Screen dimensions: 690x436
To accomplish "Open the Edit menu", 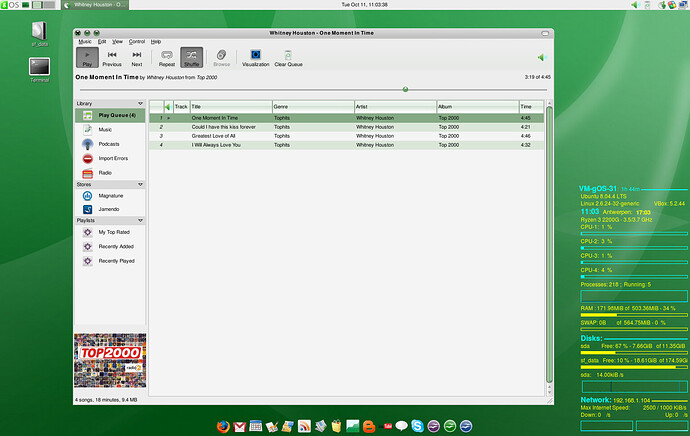I will [x=102, y=41].
